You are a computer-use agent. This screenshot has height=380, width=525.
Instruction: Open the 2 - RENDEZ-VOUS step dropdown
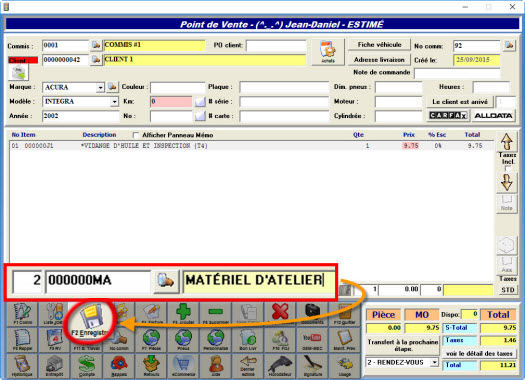pos(434,362)
